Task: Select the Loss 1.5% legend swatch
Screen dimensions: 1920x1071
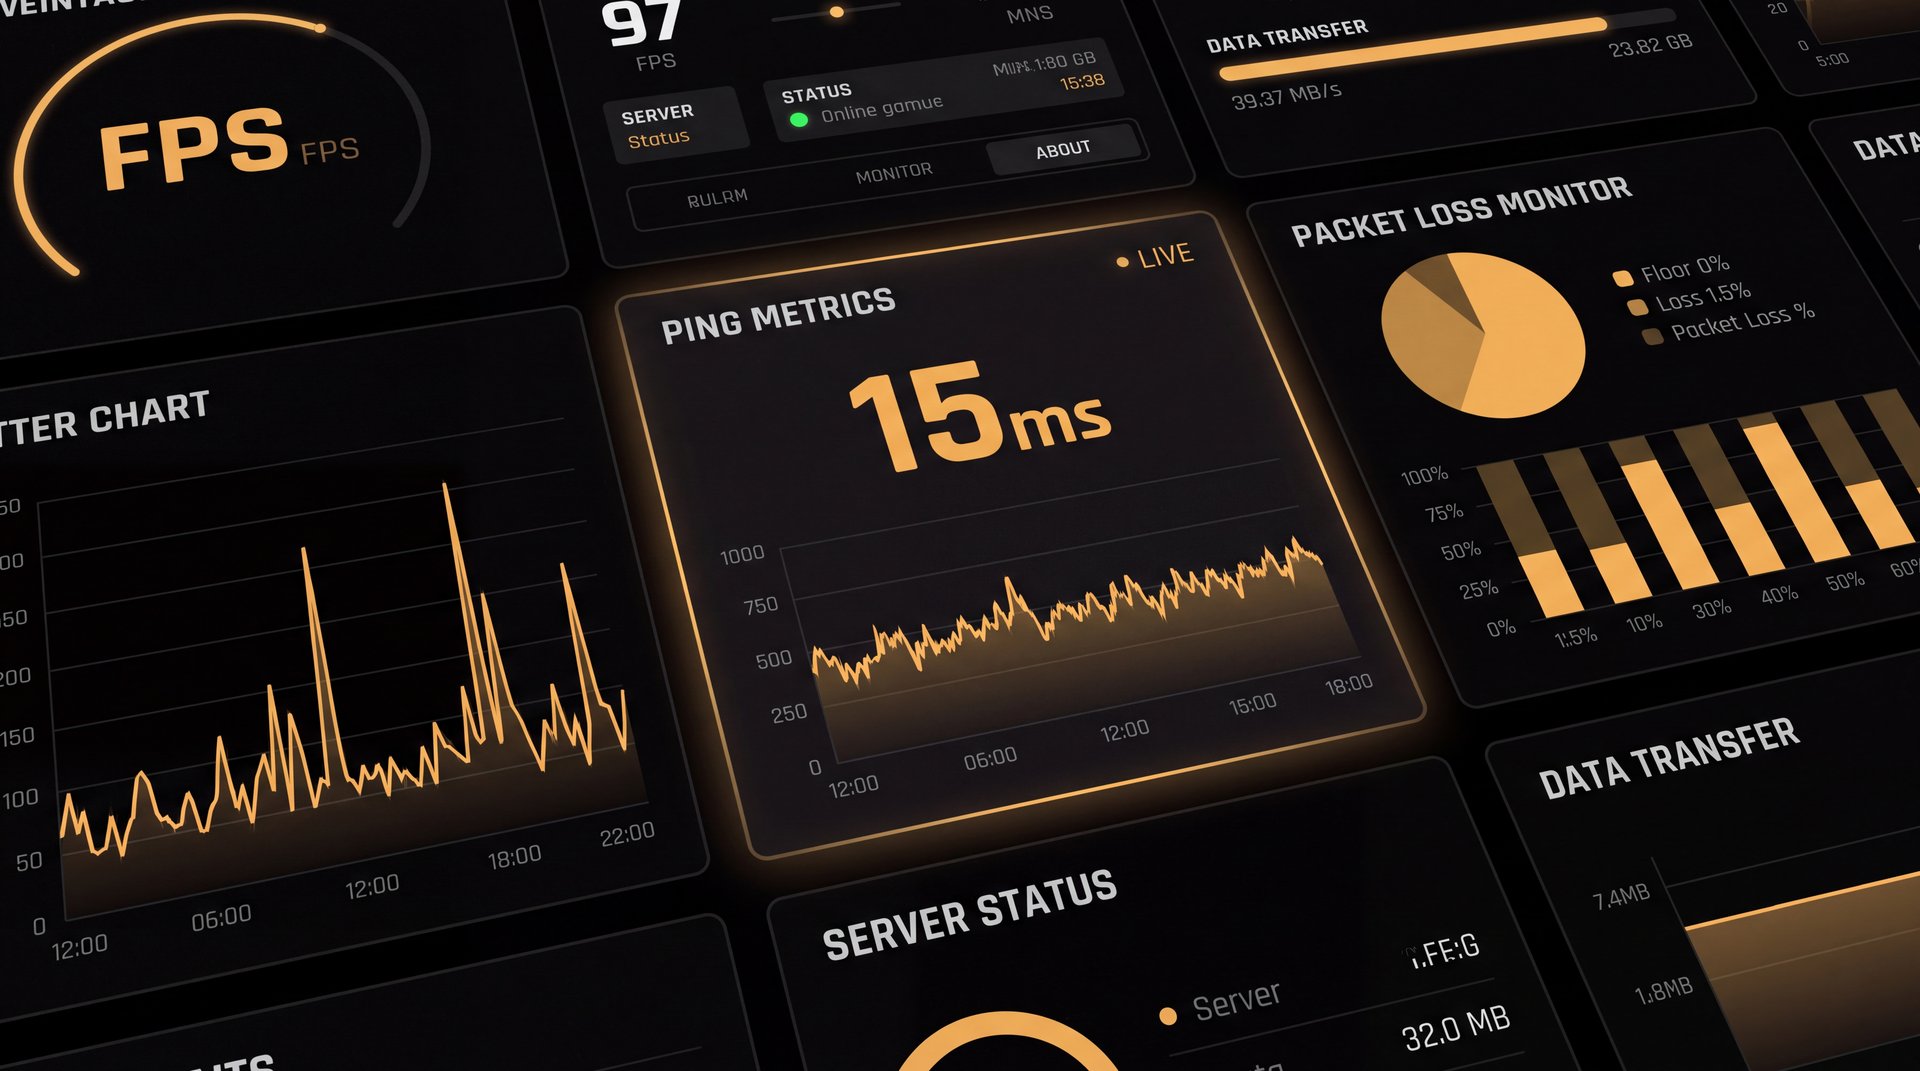Action: point(1638,306)
